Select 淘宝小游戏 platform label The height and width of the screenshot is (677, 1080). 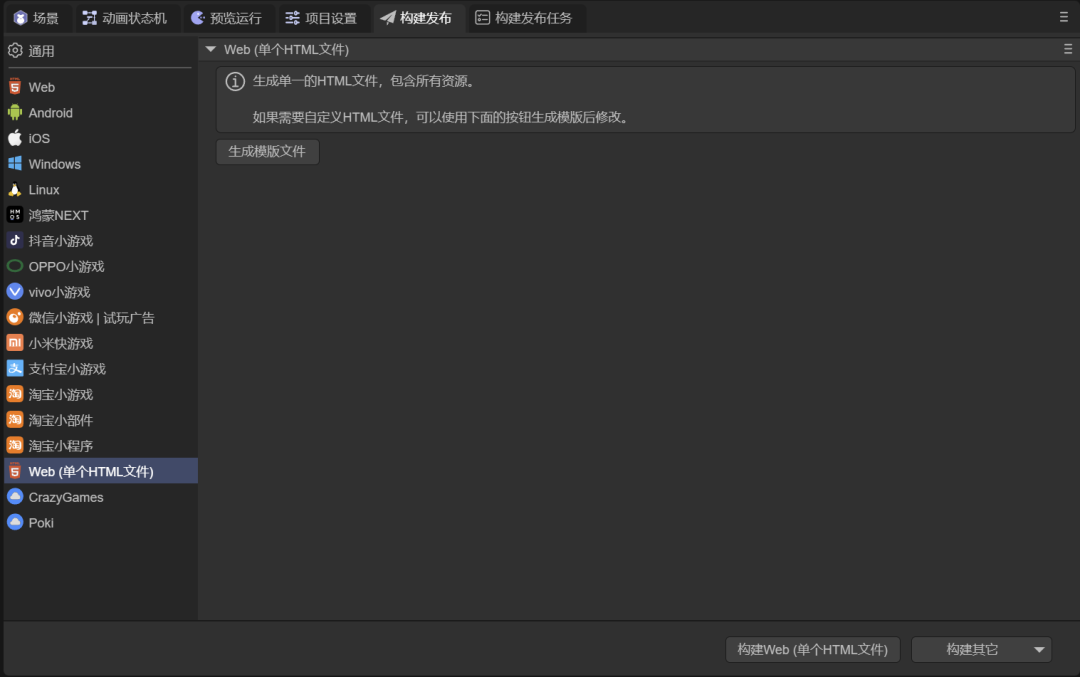(61, 395)
